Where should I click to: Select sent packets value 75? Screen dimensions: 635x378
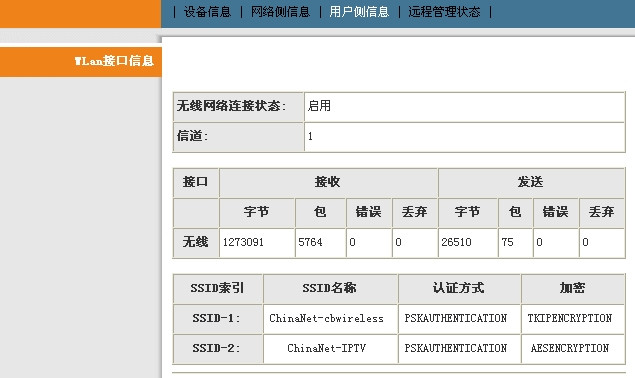point(507,242)
